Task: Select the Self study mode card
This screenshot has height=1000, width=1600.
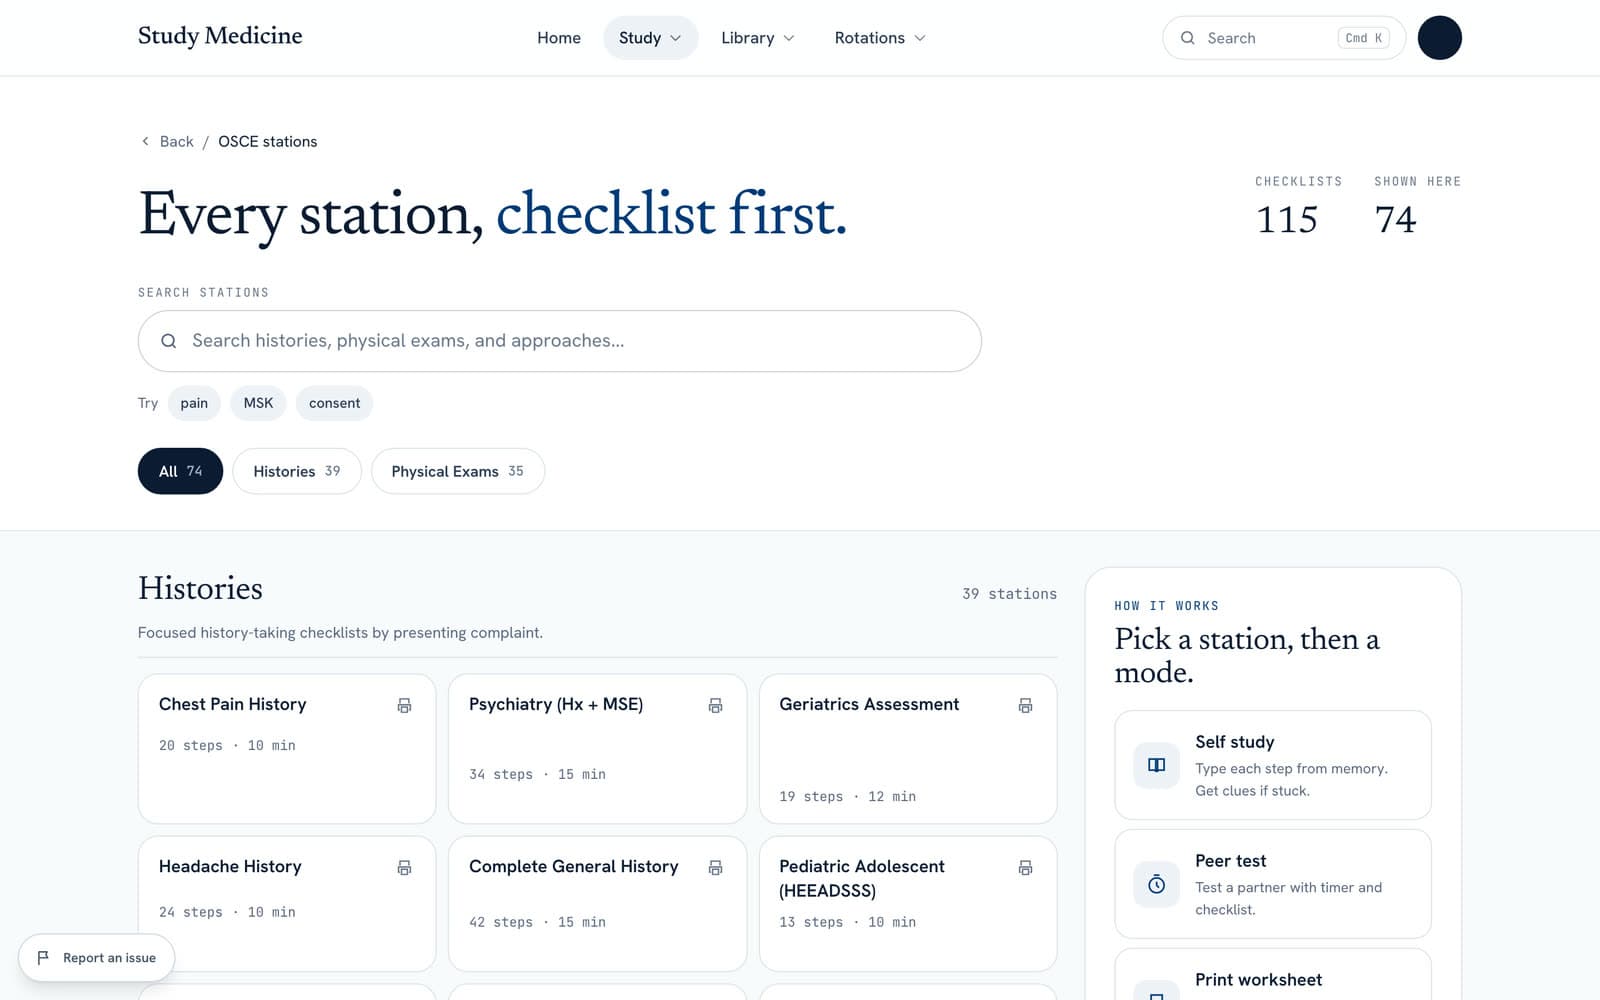Action: click(x=1273, y=765)
